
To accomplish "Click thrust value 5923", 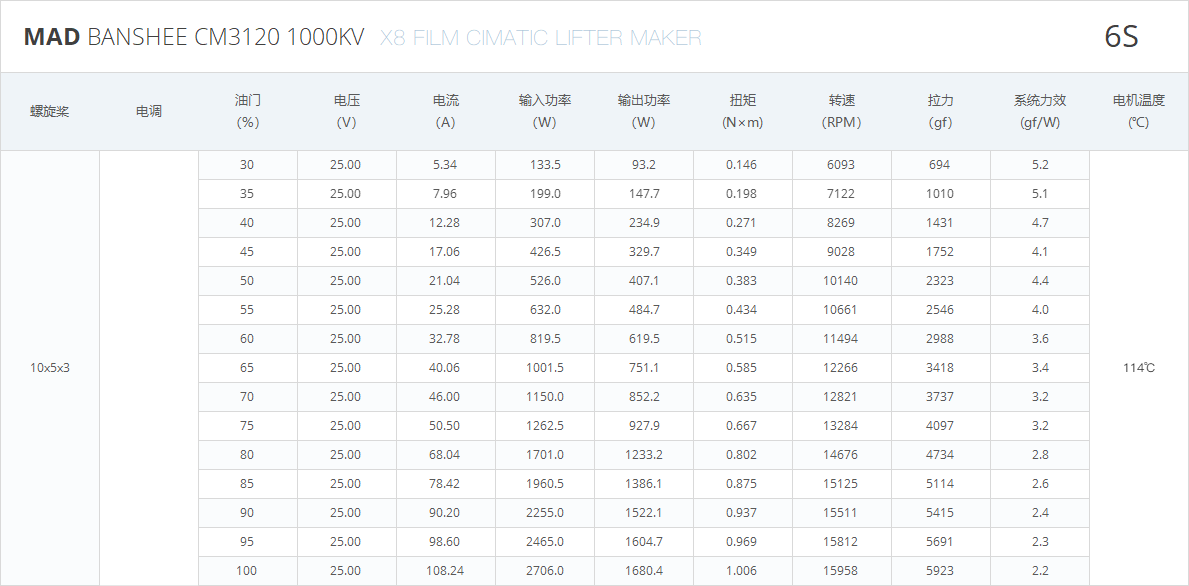I will click(940, 571).
